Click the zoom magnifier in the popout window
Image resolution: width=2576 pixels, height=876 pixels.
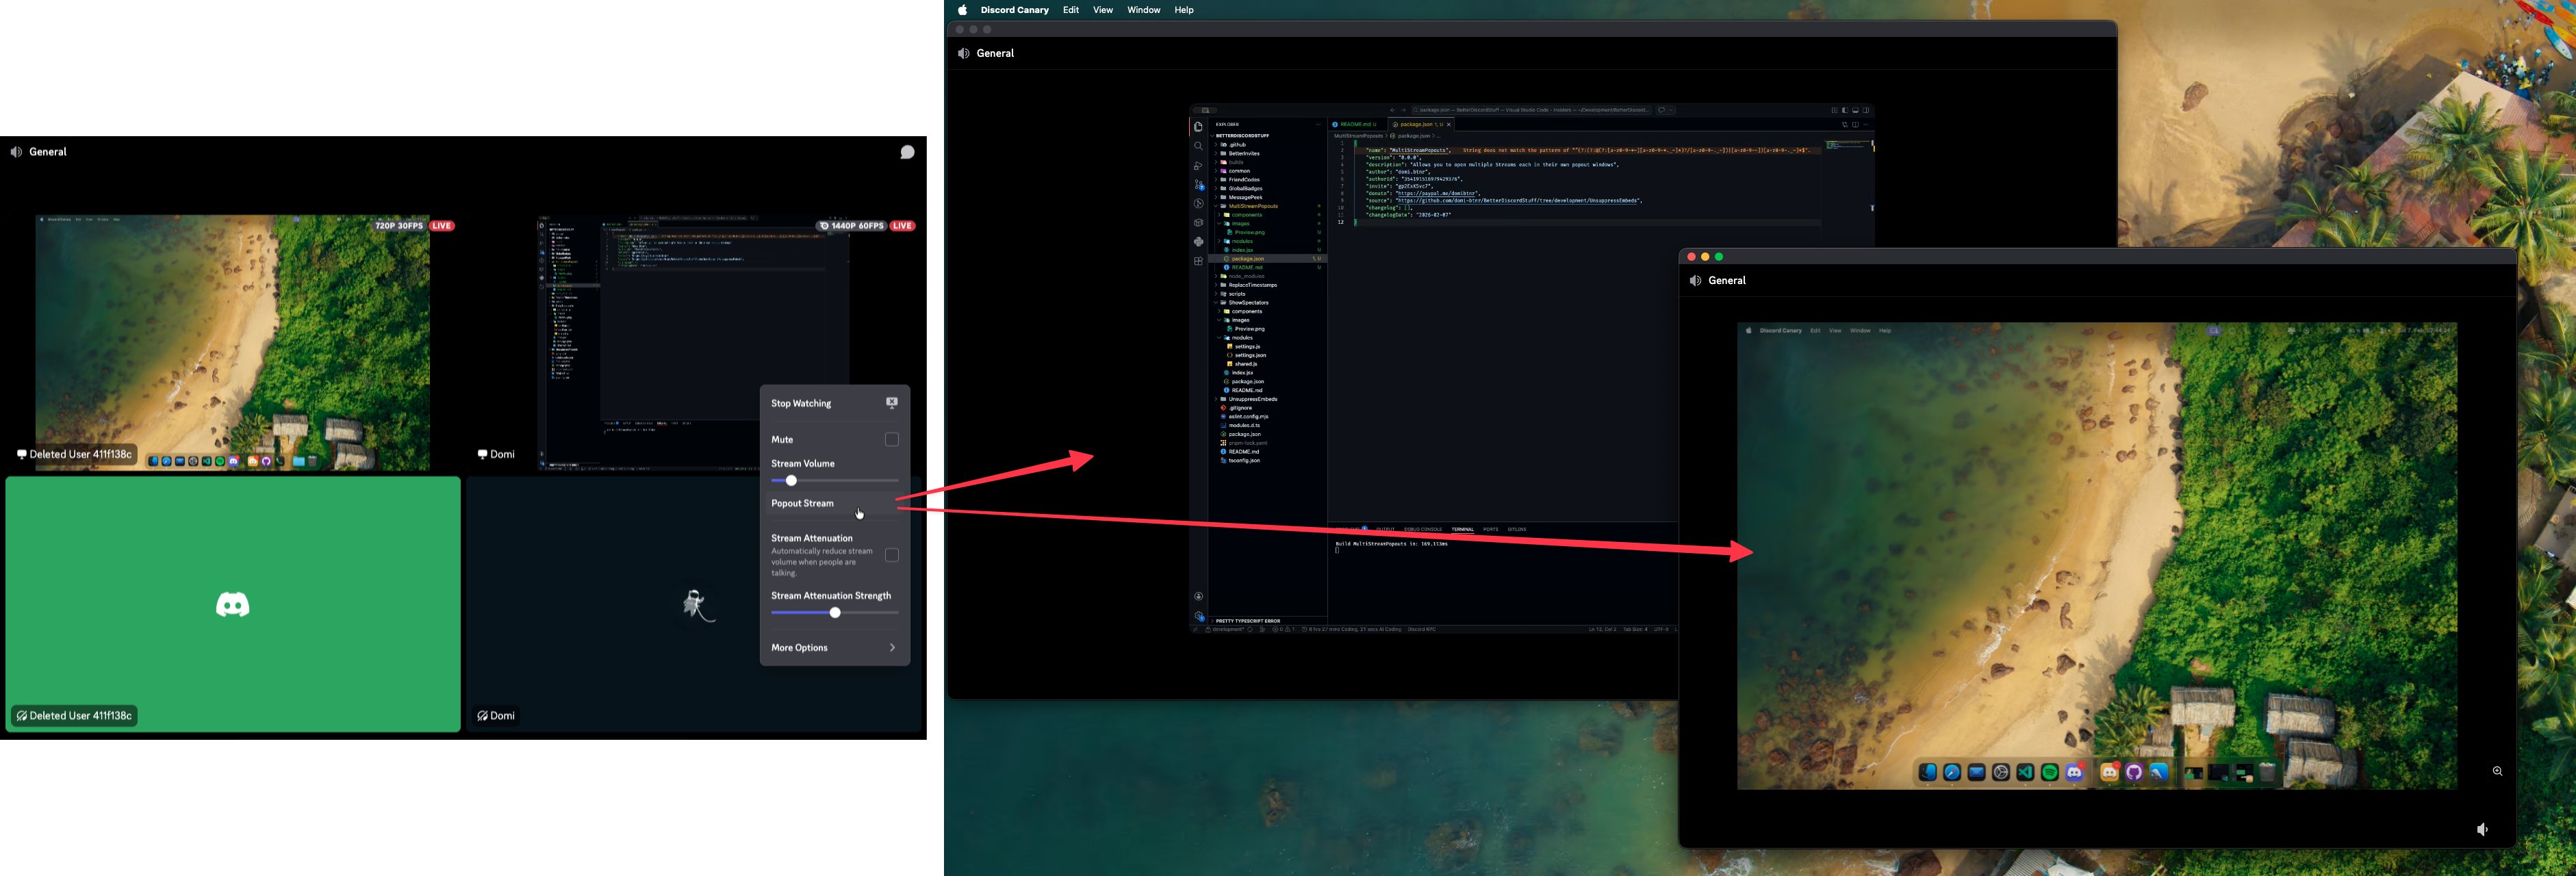[2497, 771]
